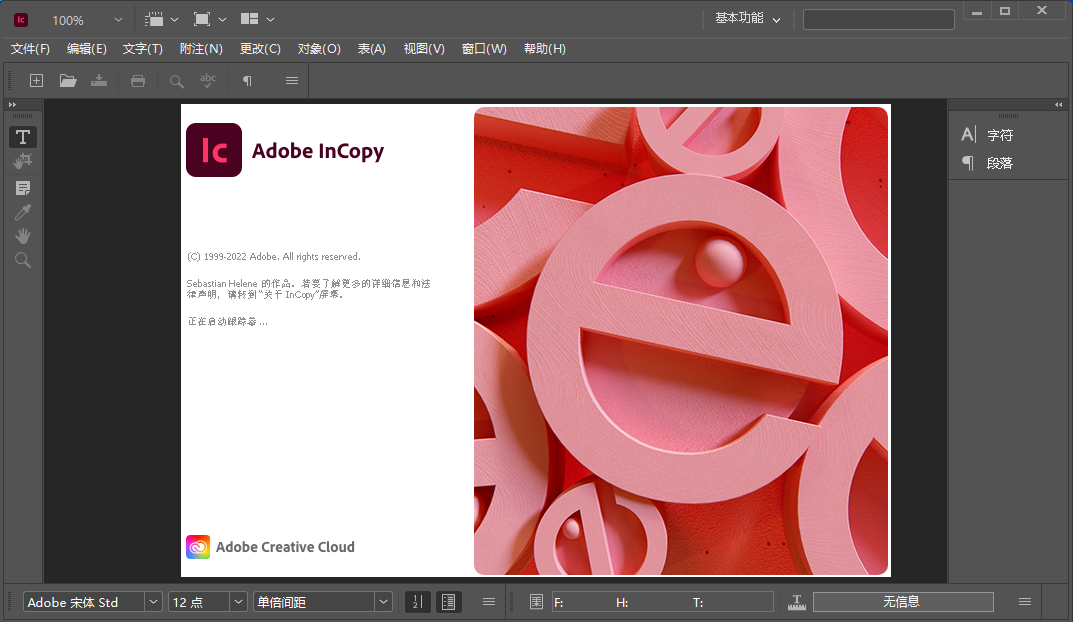This screenshot has width=1073, height=622.
Task: Click the Find magnifier toolbar icon
Action: pyautogui.click(x=177, y=81)
